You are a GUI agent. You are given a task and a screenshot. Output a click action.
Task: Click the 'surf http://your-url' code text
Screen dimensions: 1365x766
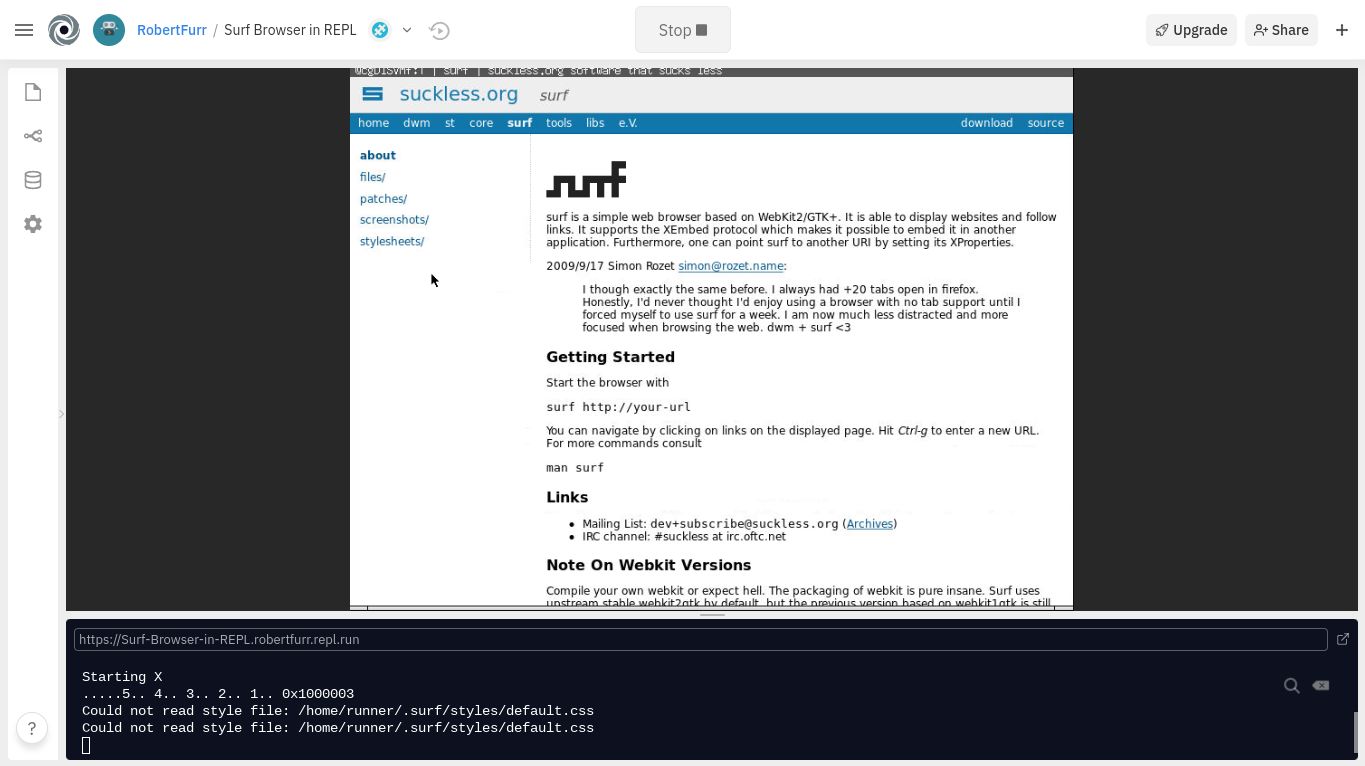[x=618, y=407]
